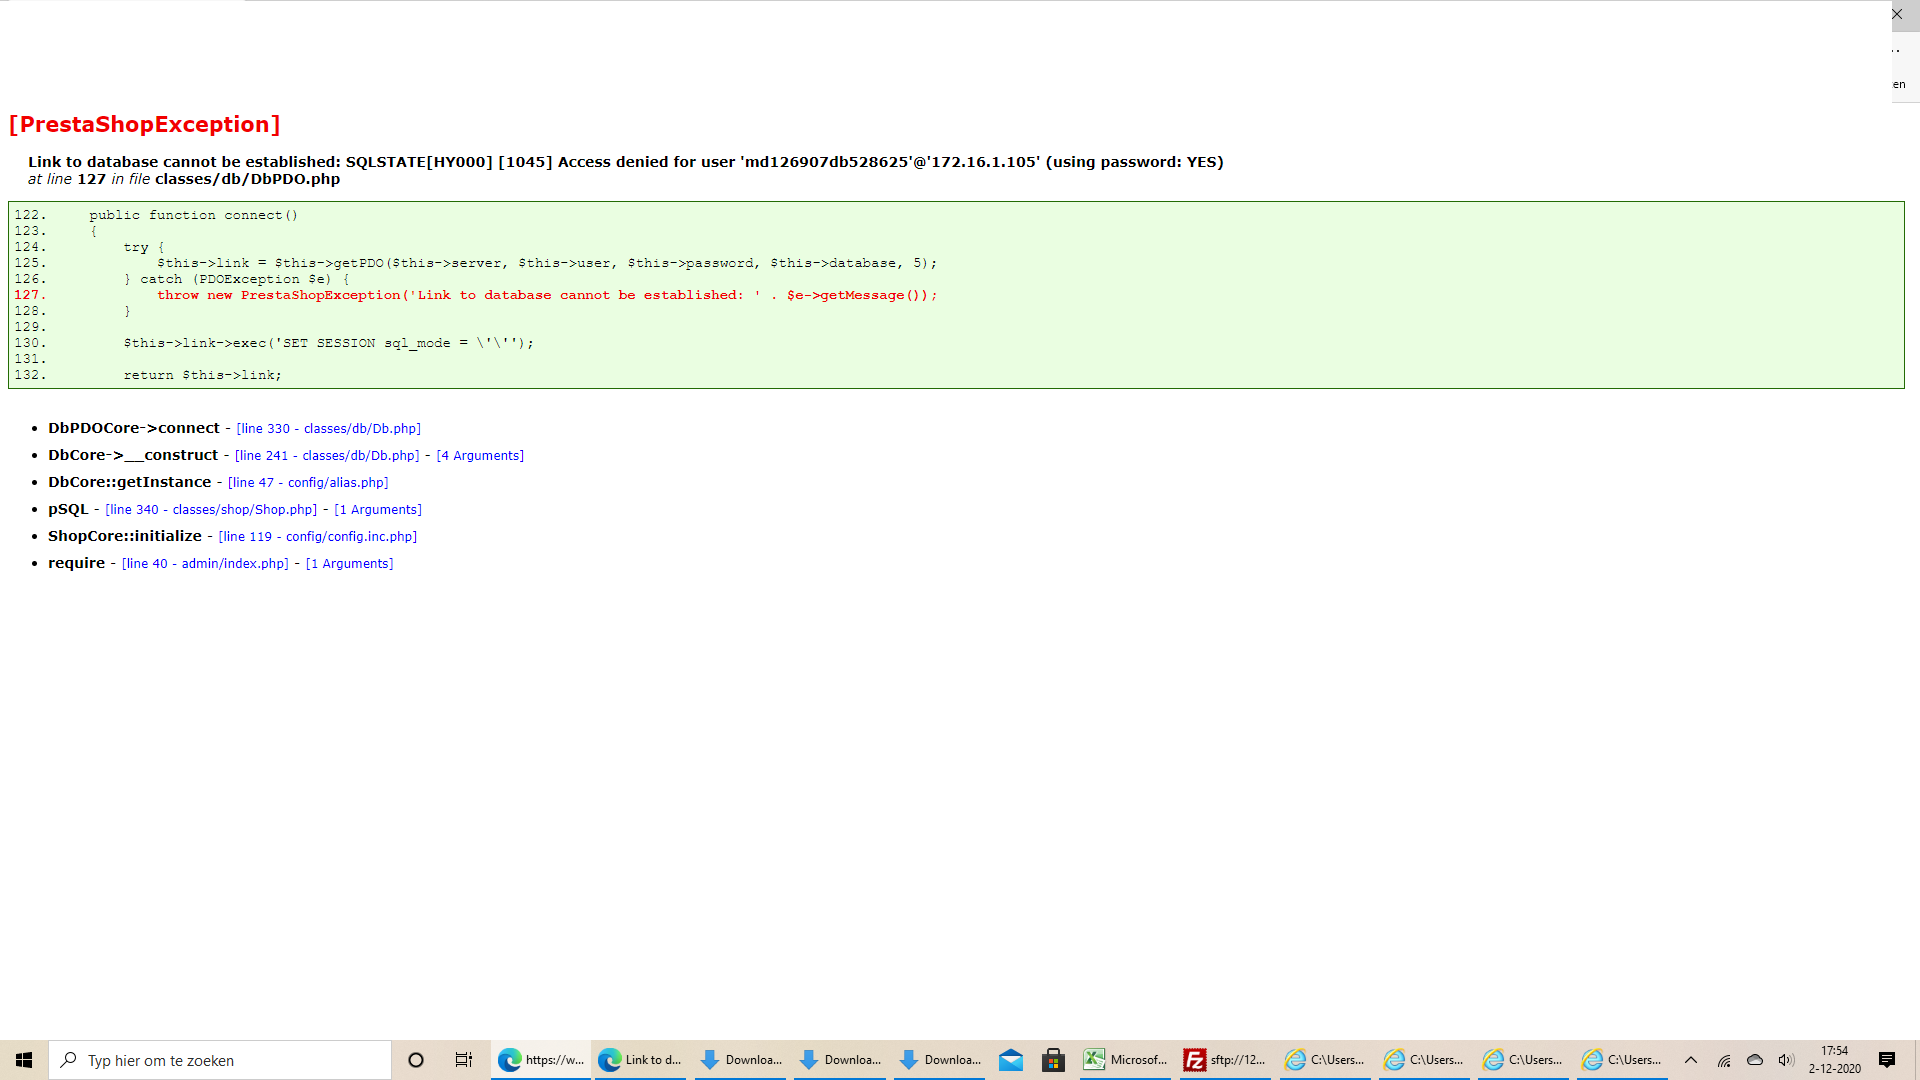Click the taskbar search input field
Screen dimensions: 1920x1080
[230, 1060]
